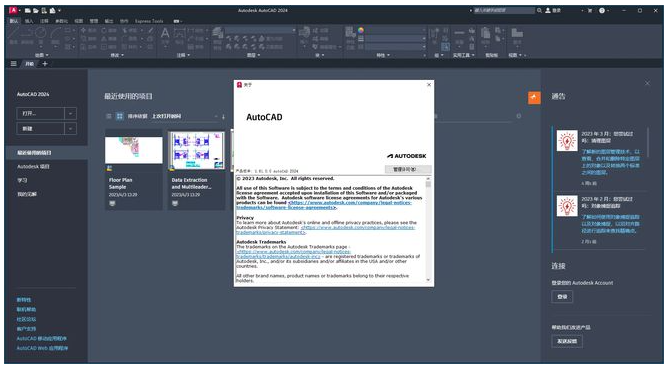The height and width of the screenshot is (367, 668).
Task: Open the privacy-statement link in About dialog
Action: click(x=326, y=230)
